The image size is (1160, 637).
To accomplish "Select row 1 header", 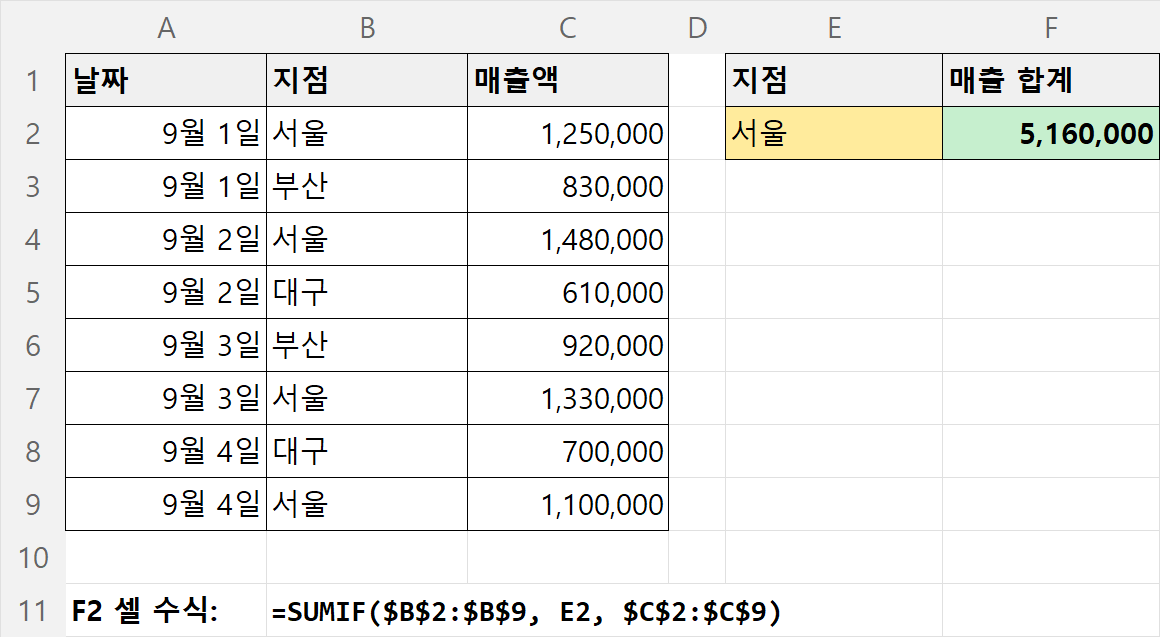I will (33, 80).
